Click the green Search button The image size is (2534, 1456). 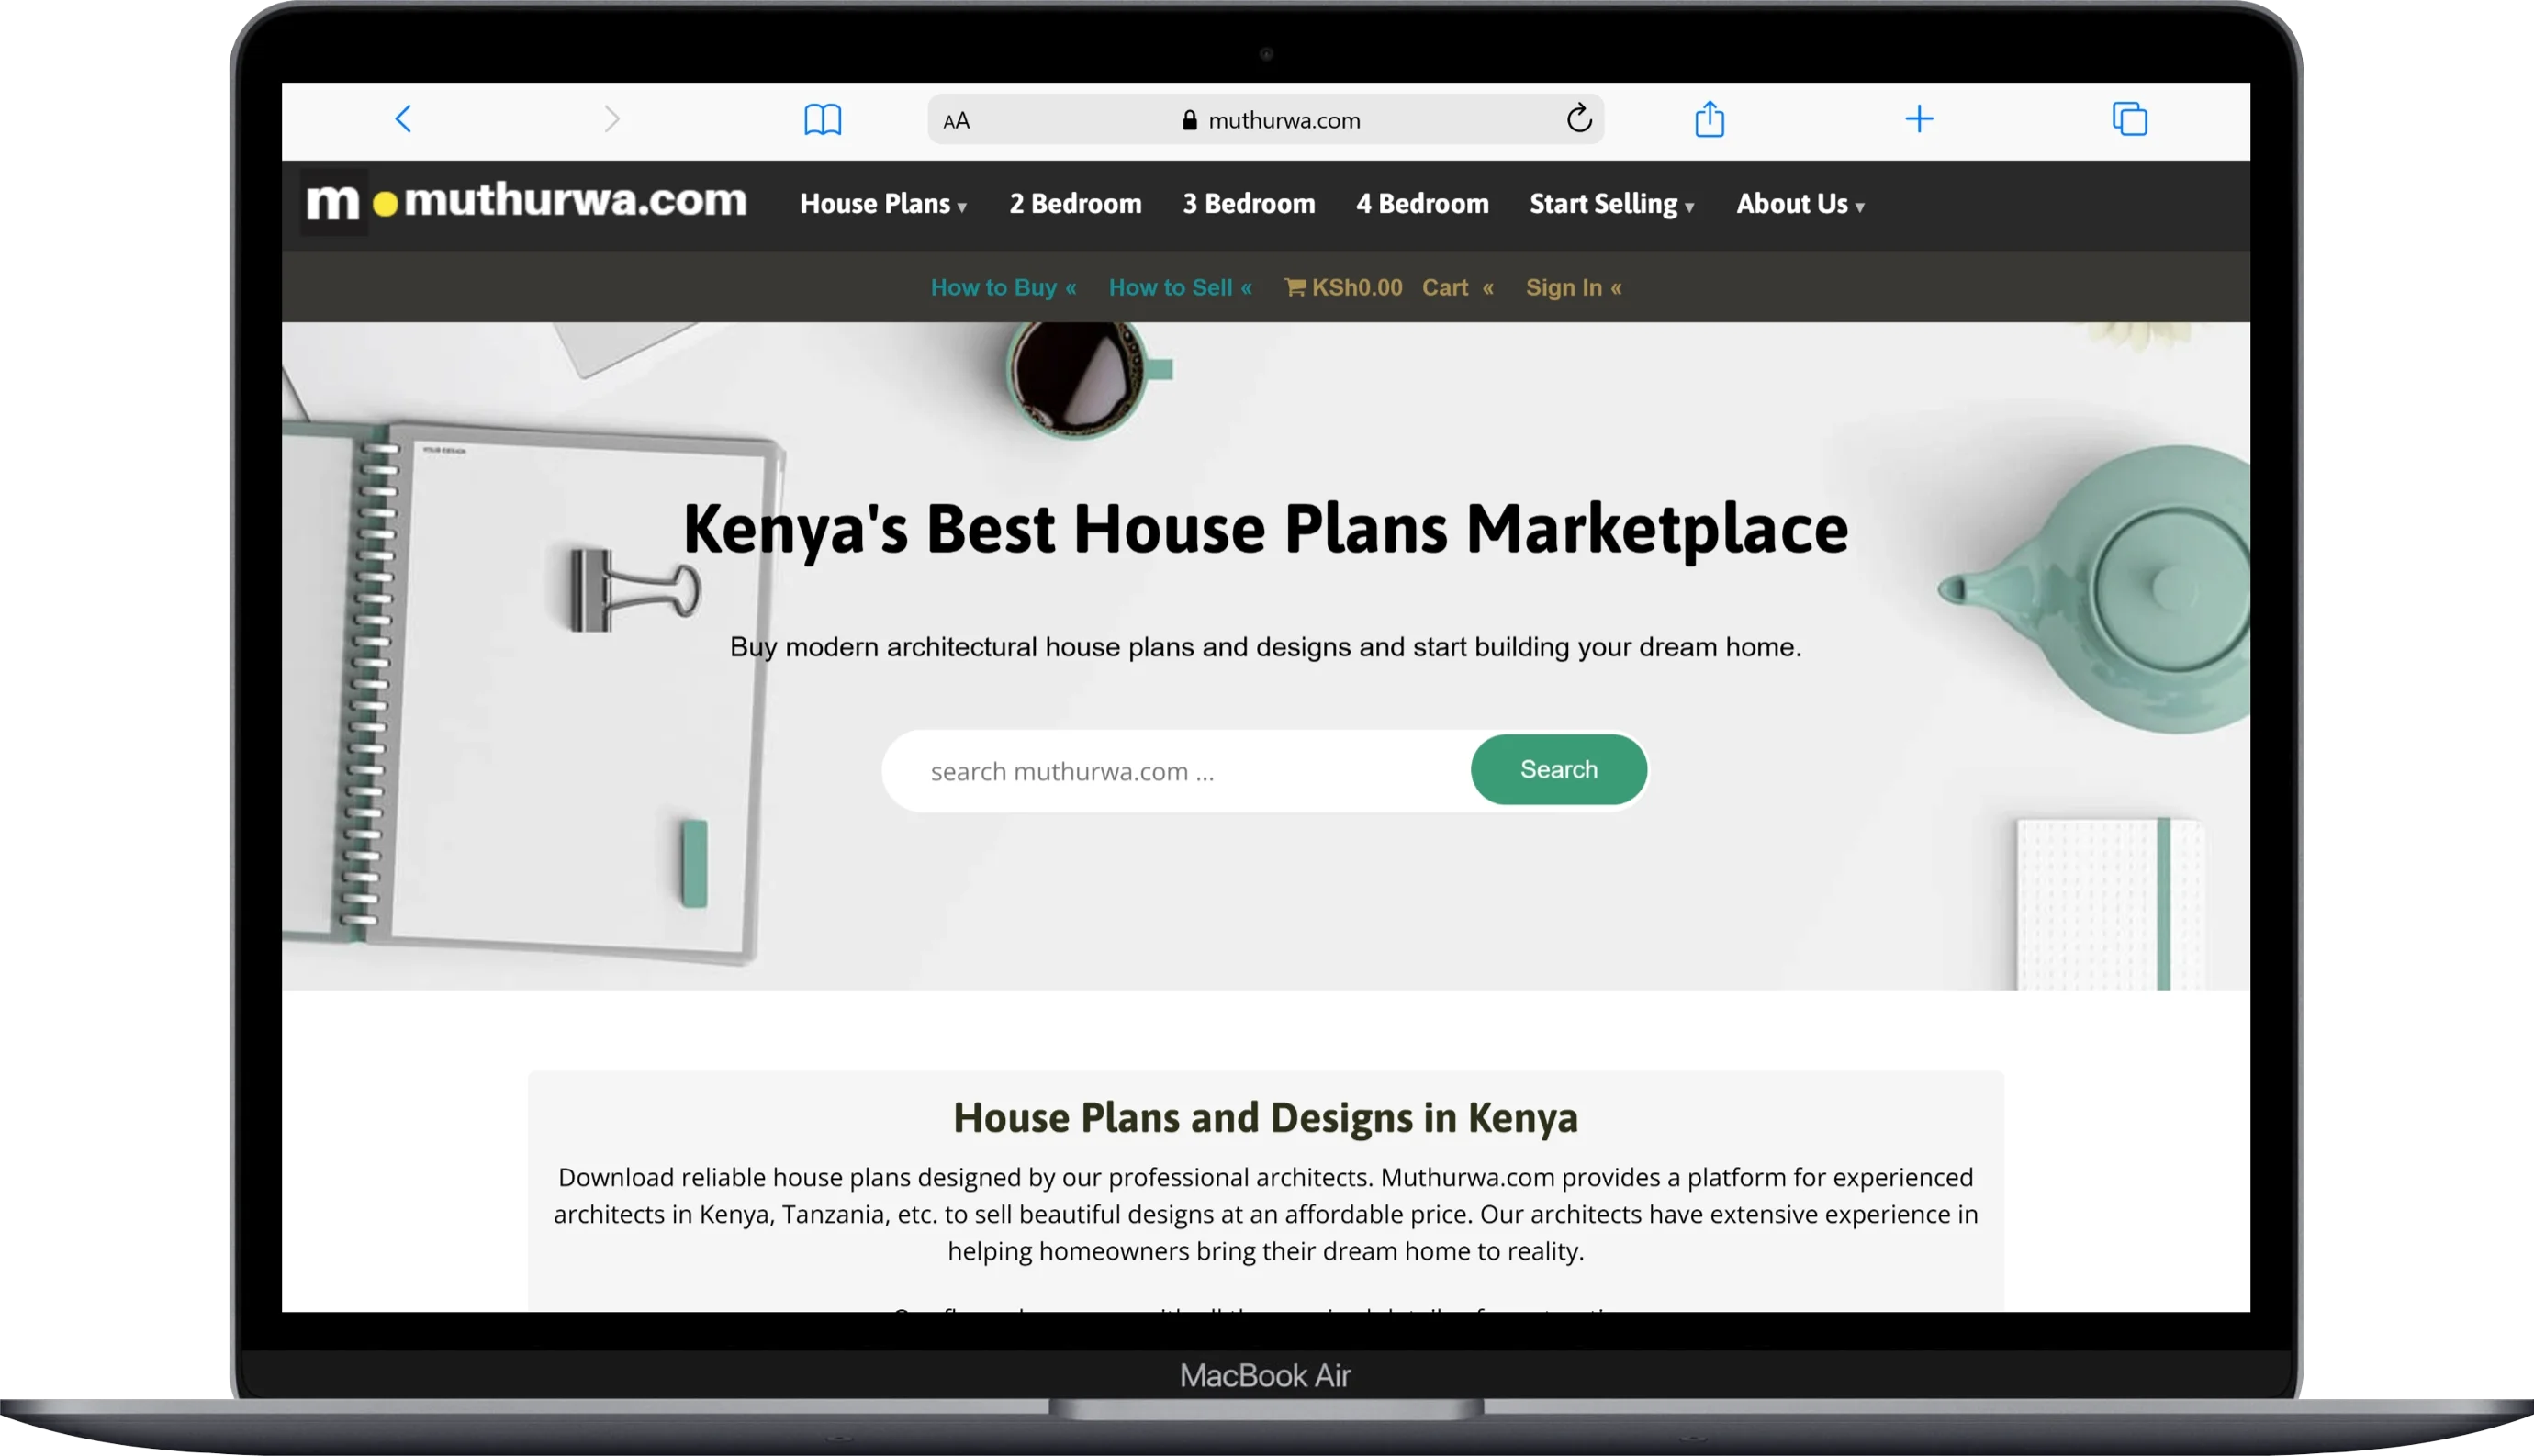pos(1558,769)
